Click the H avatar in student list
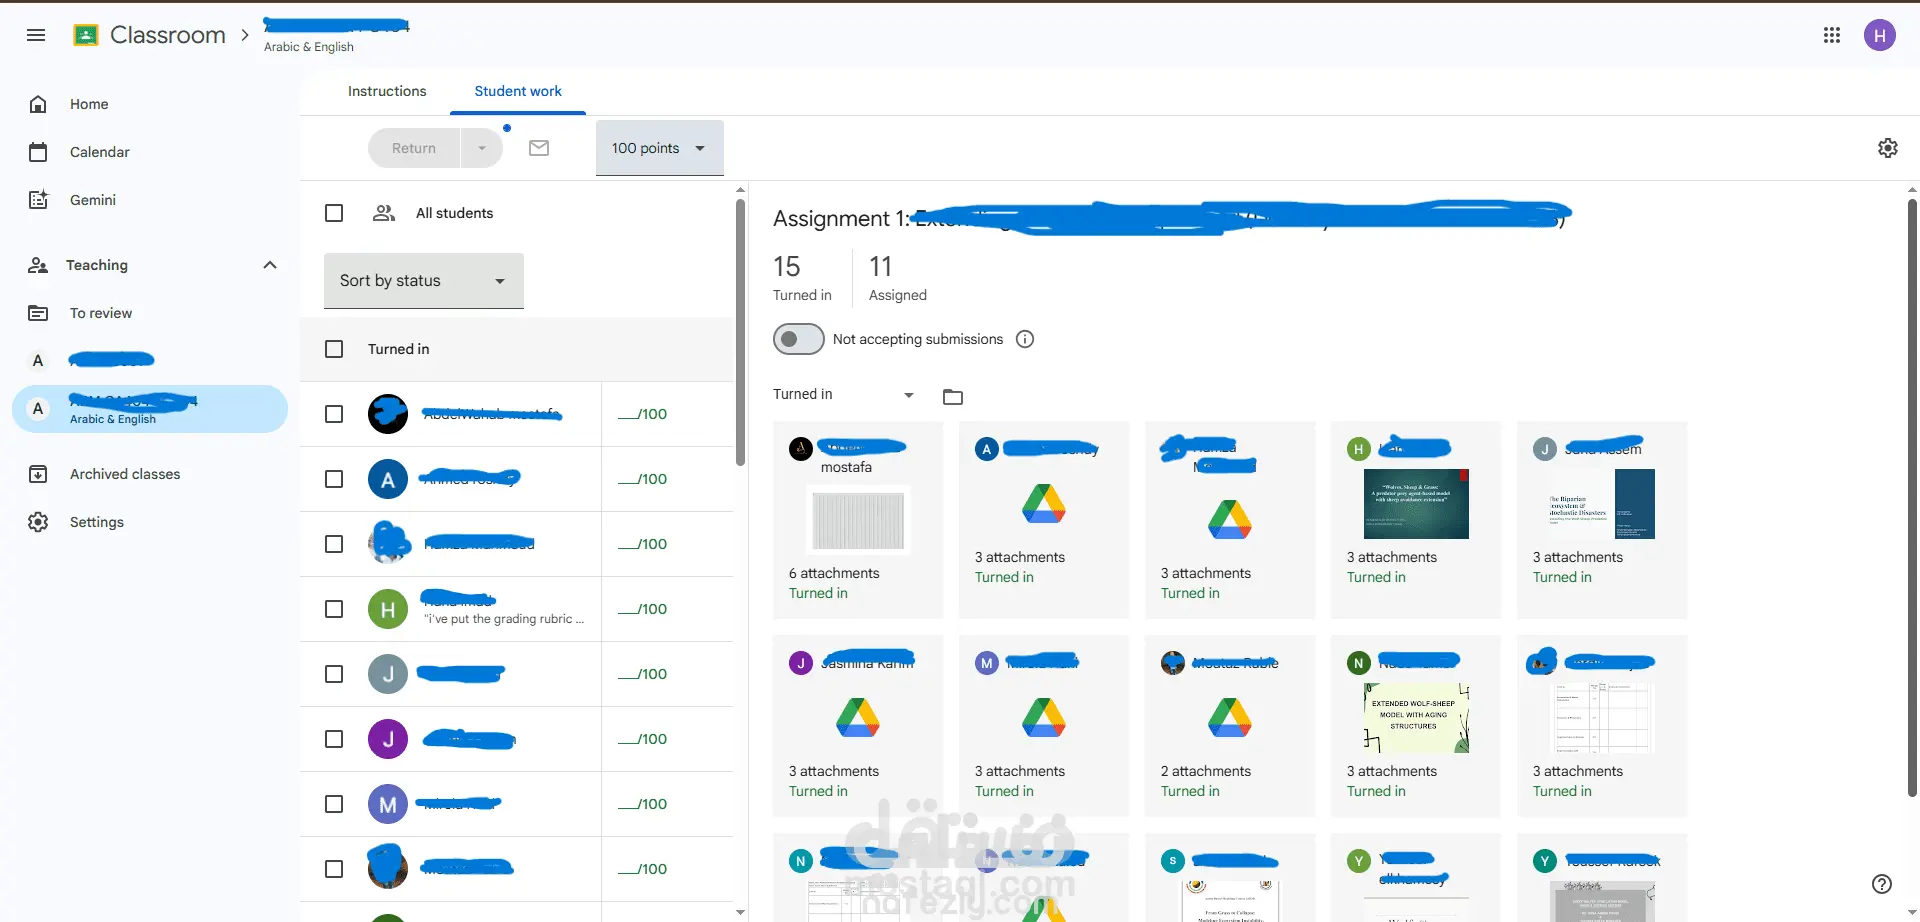This screenshot has height=922, width=1920. [388, 609]
